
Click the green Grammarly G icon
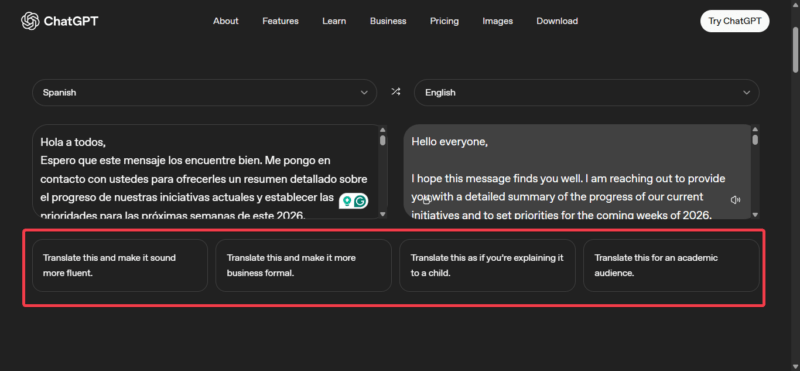pyautogui.click(x=361, y=201)
